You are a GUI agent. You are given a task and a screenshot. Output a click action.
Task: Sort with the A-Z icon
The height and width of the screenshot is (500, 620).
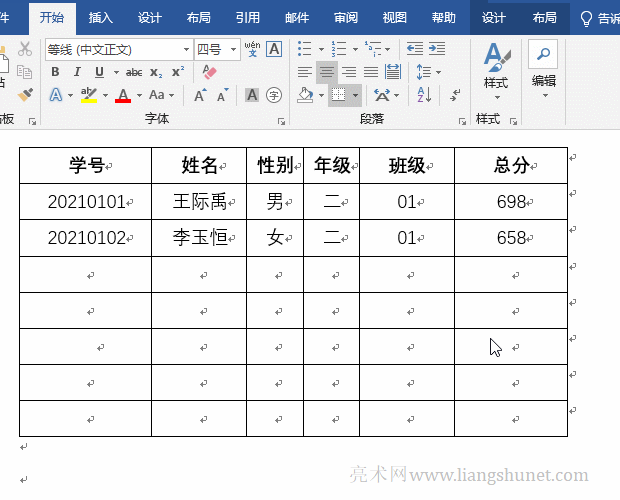click(x=424, y=95)
